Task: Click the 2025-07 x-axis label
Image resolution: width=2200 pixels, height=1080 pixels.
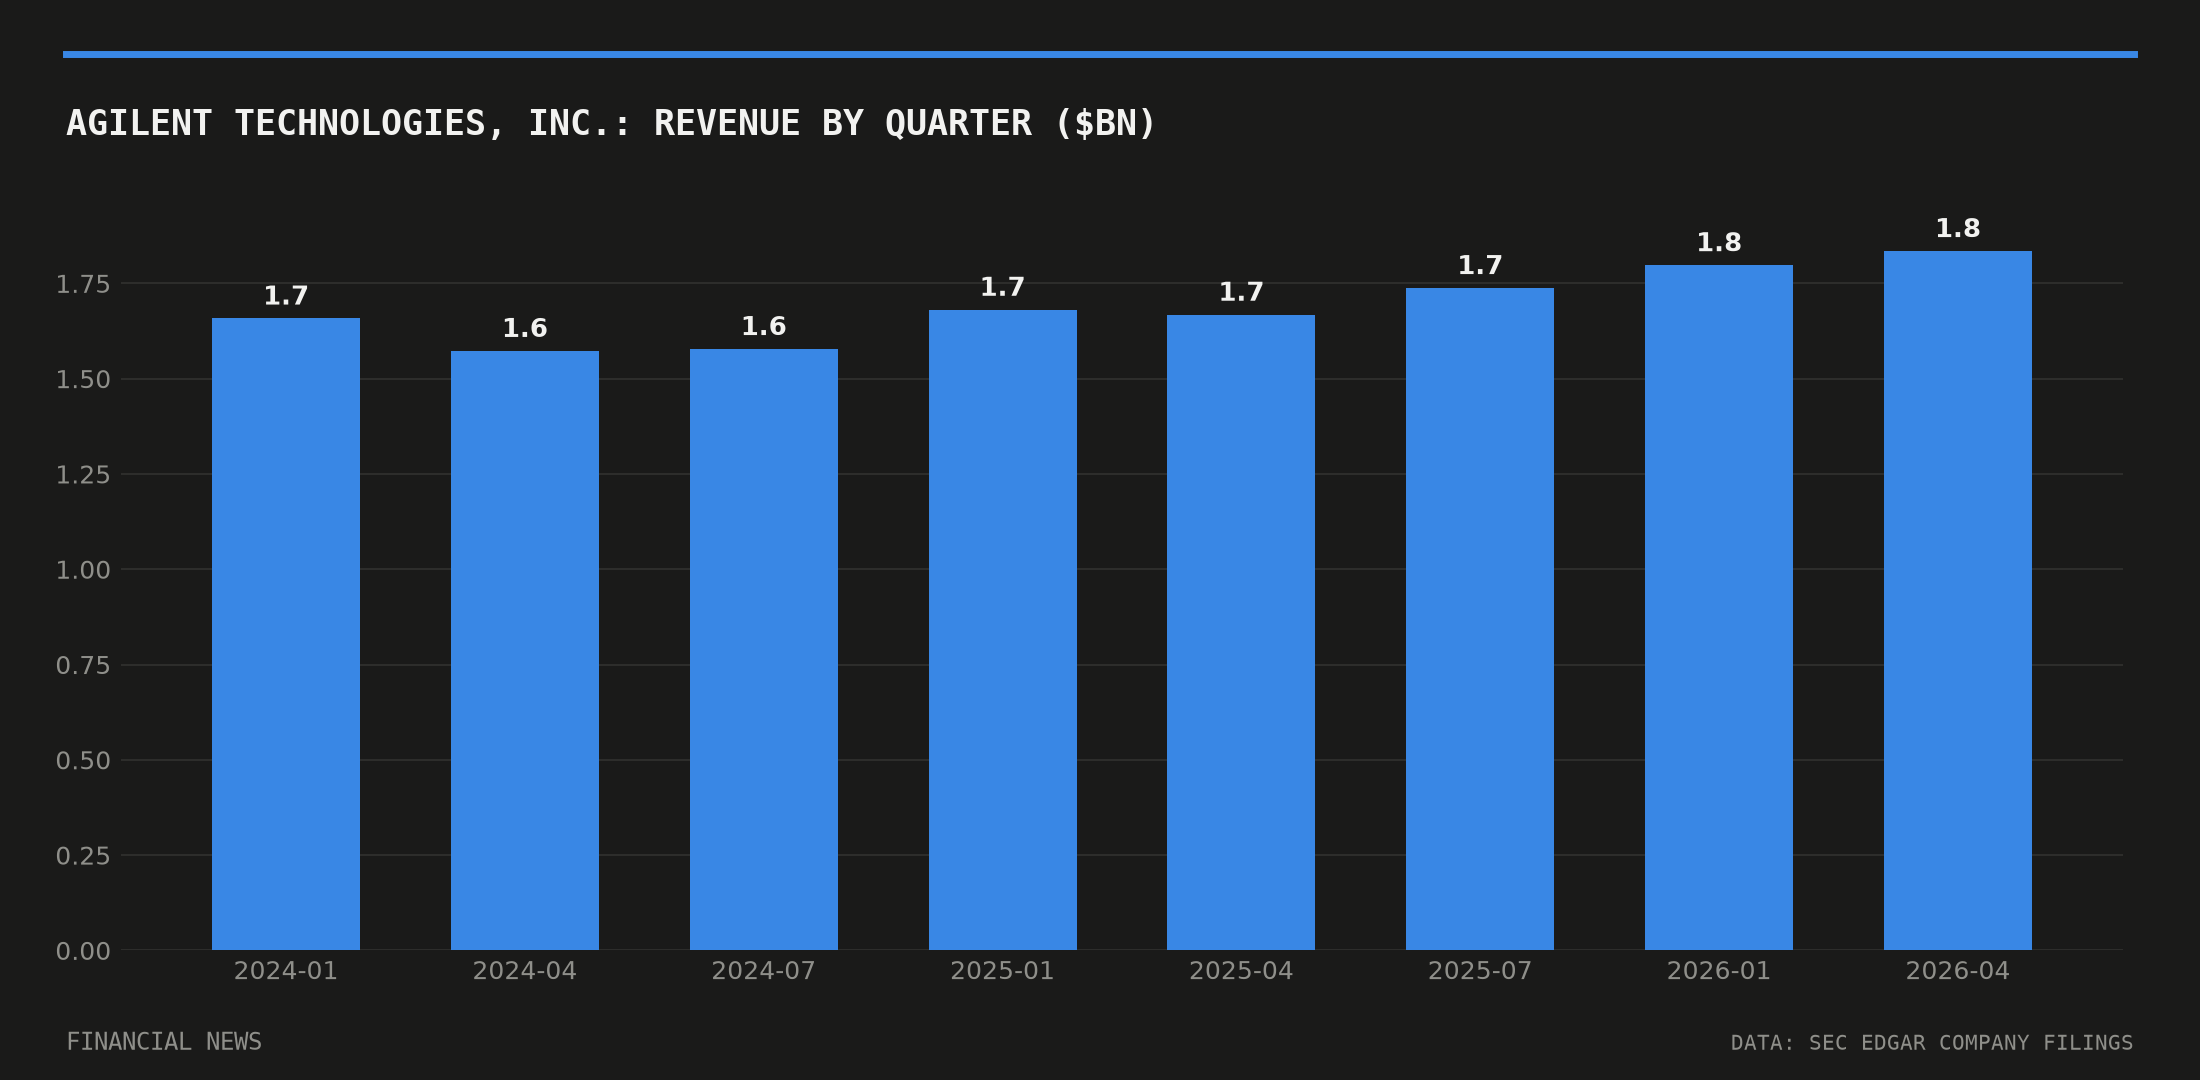Action: pyautogui.click(x=1480, y=971)
